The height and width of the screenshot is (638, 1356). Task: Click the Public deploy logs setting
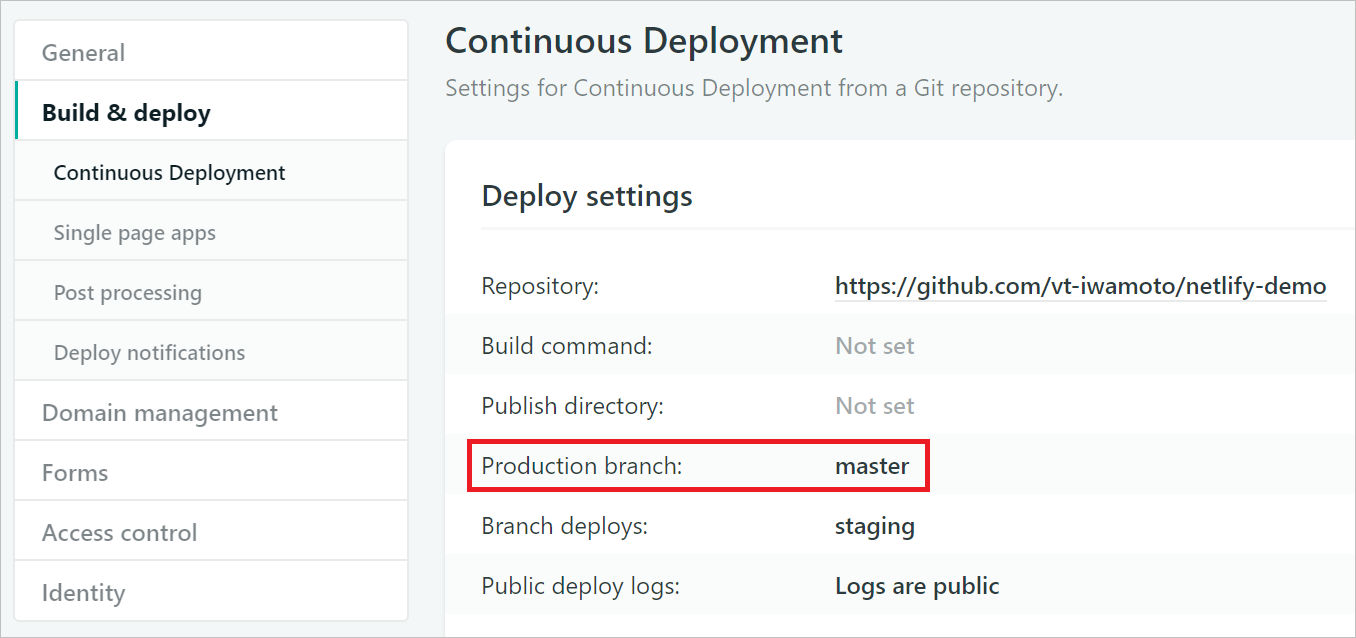point(916,585)
